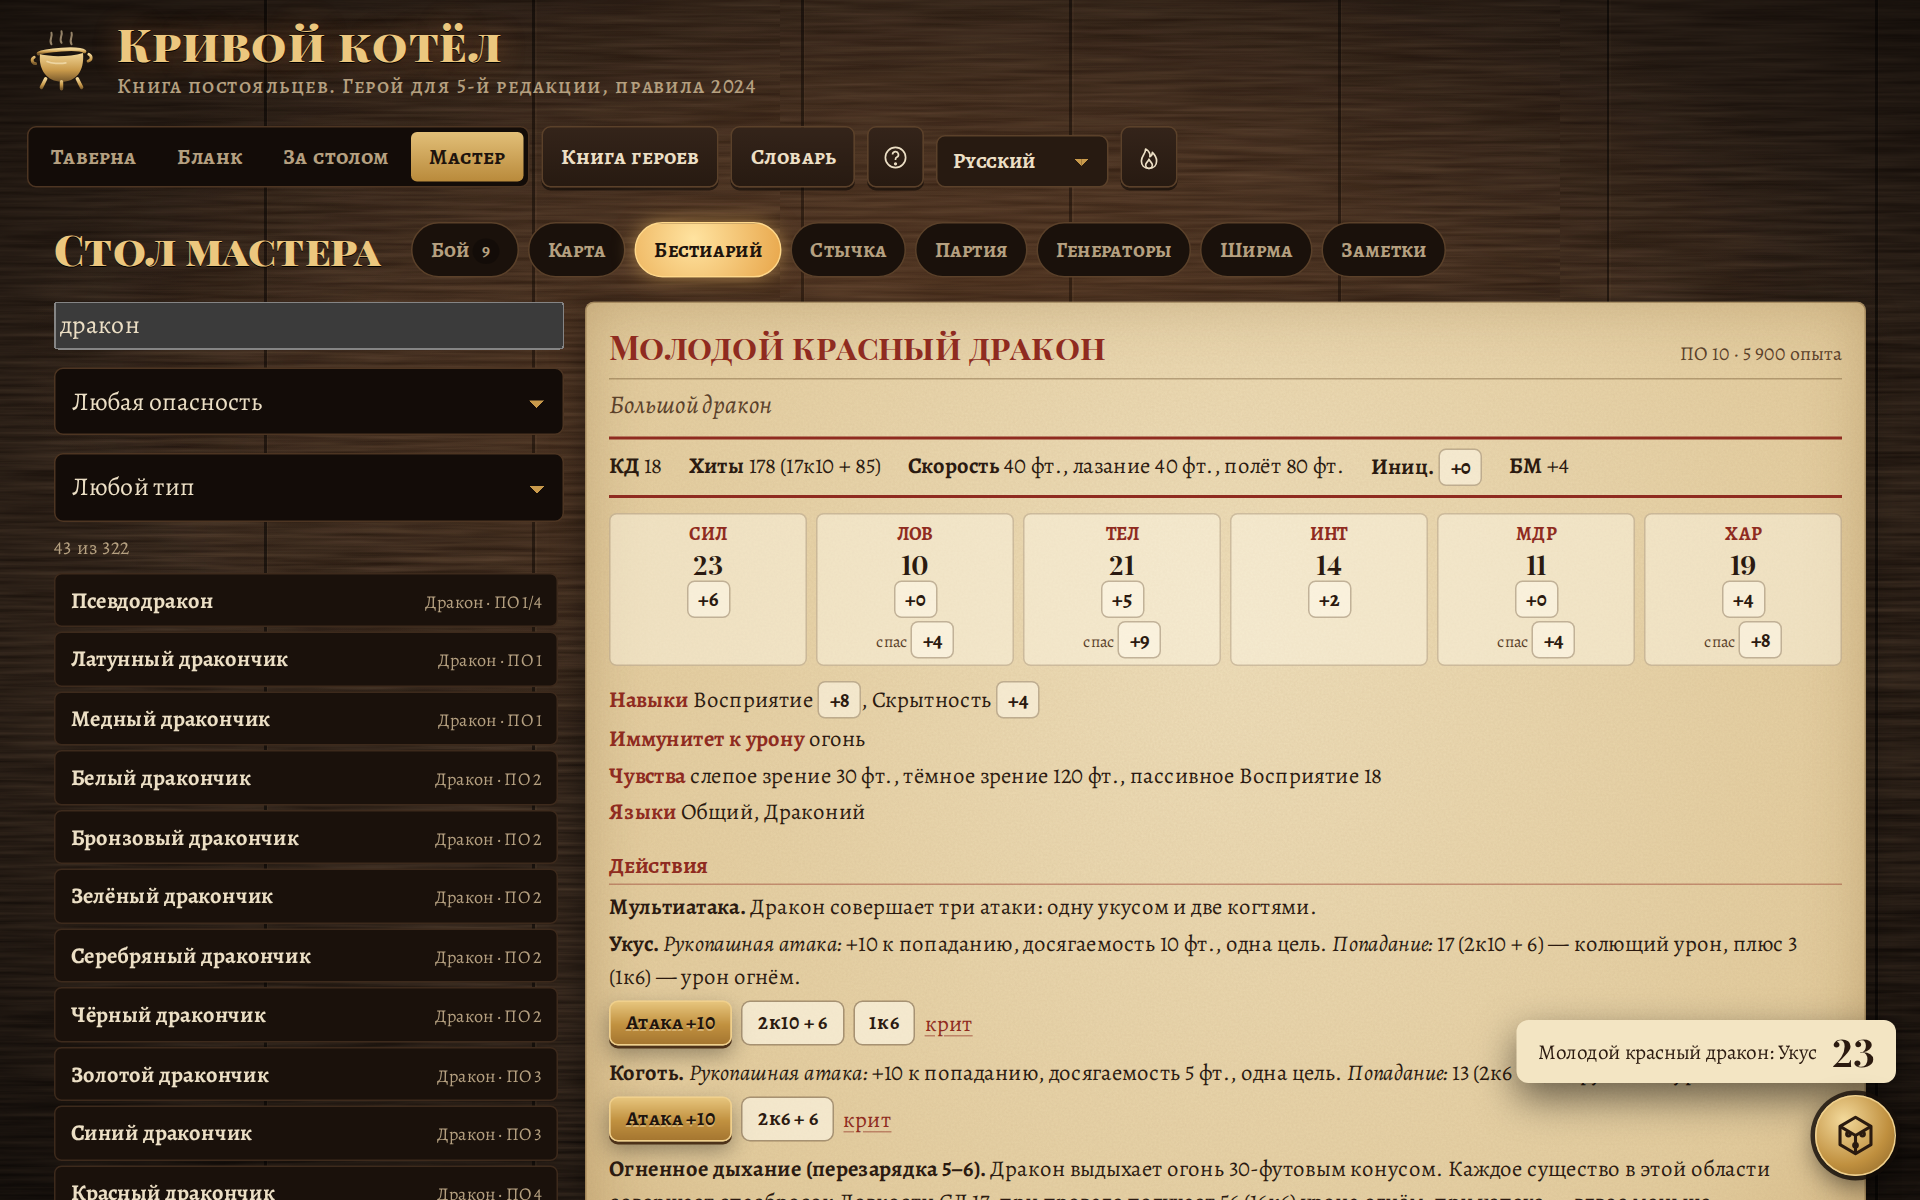Screen dimensions: 1920x1200
Task: Open the Заметки tab
Action: click(x=1383, y=250)
